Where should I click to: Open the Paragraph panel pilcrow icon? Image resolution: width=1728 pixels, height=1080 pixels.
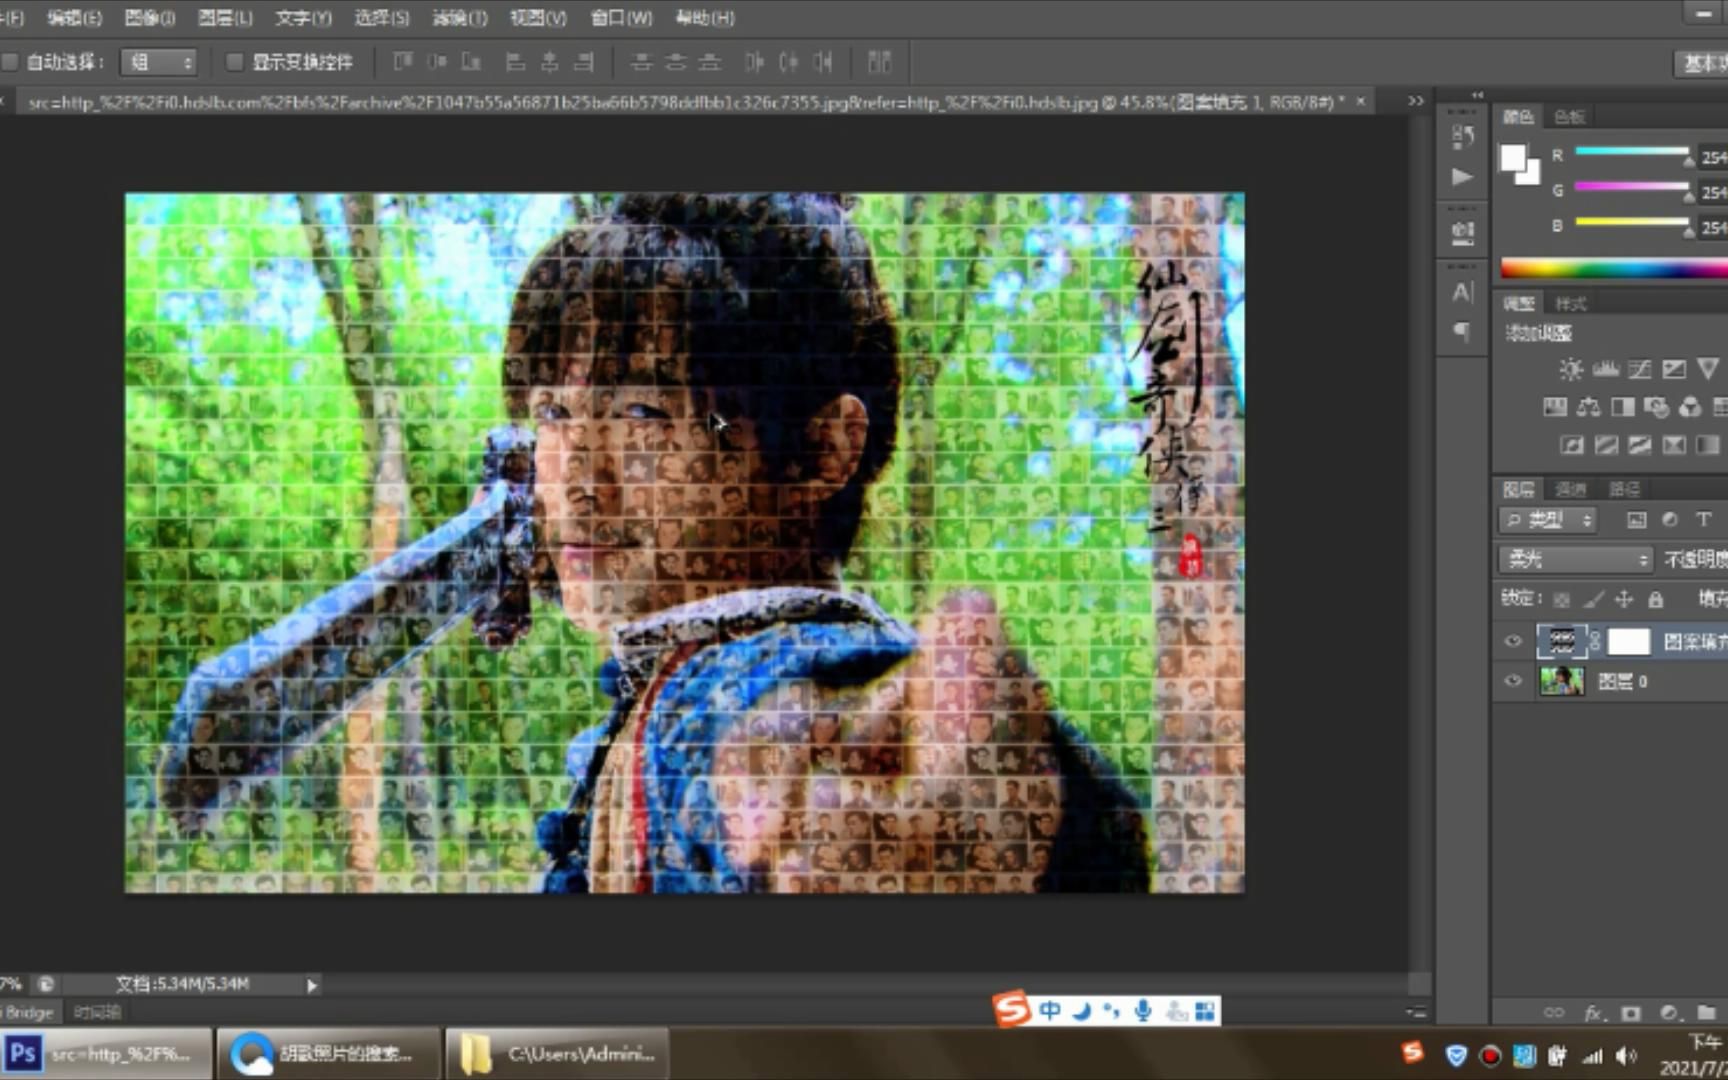click(x=1462, y=331)
